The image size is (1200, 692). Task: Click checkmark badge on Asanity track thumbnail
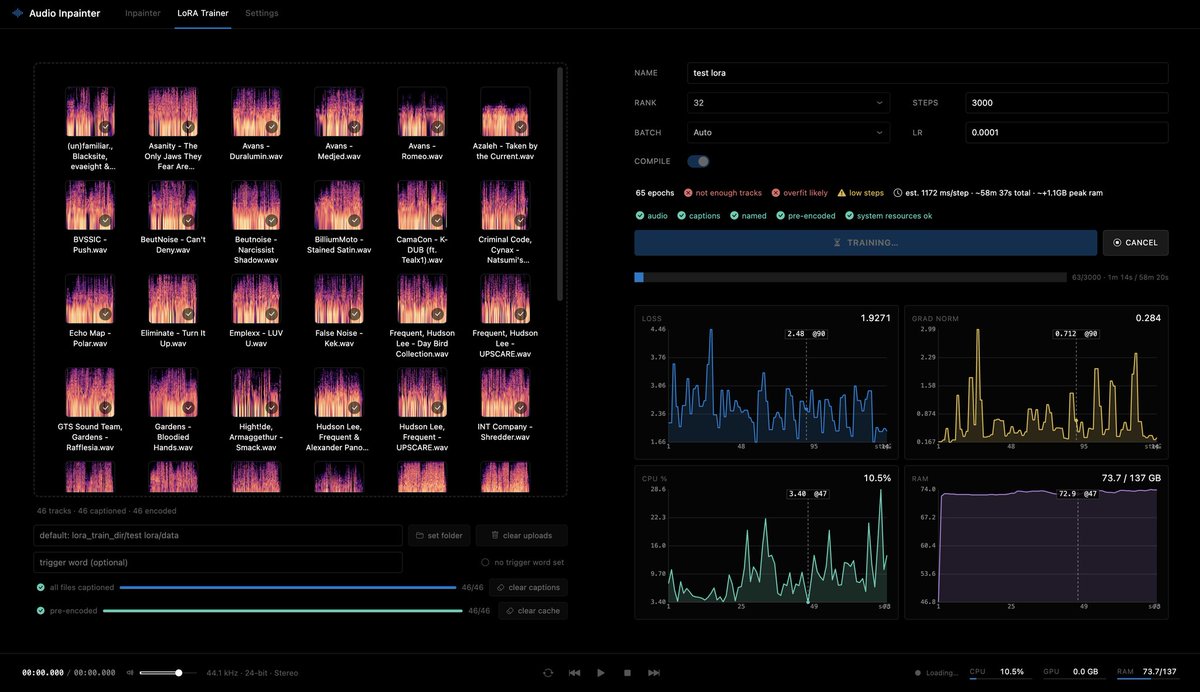point(188,127)
